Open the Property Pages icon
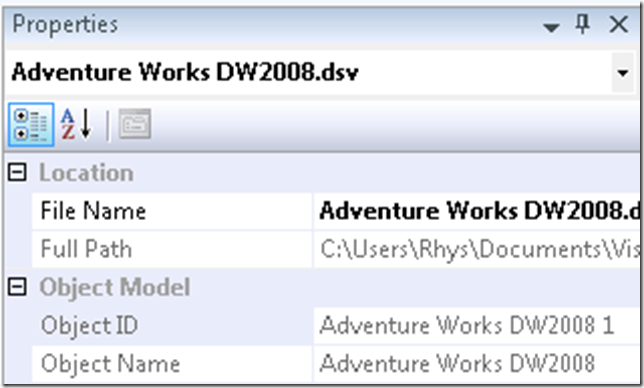Image resolution: width=644 pixels, height=388 pixels. click(135, 124)
